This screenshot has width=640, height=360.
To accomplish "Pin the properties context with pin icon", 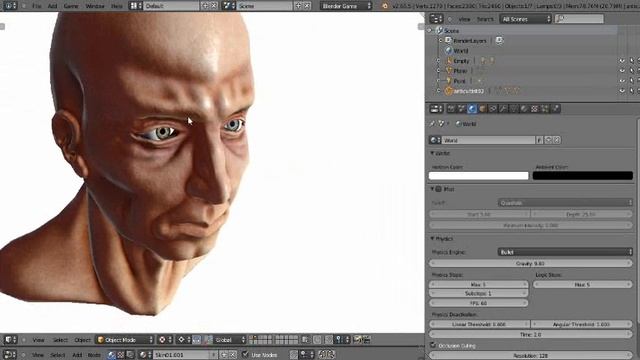I will (433, 123).
